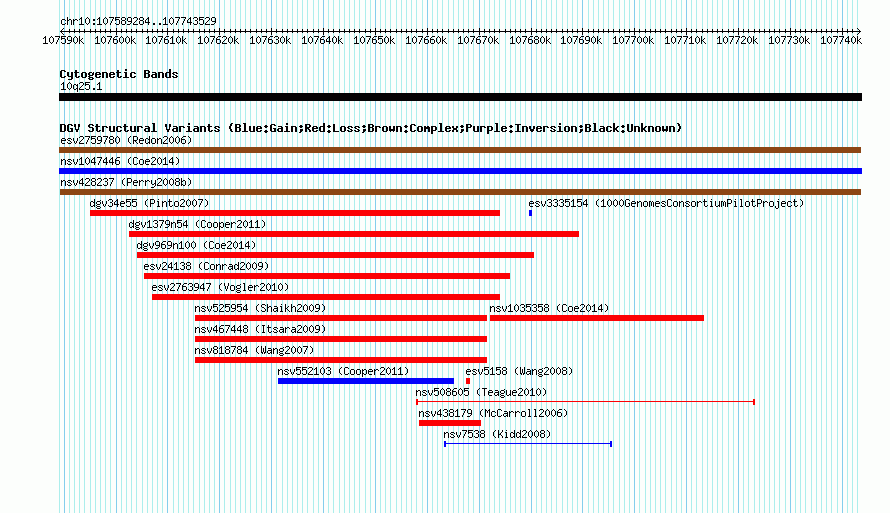The width and height of the screenshot is (890, 513).
Task: Select the dgv1379n54 (Cooper2011) red bar
Action: 354,234
